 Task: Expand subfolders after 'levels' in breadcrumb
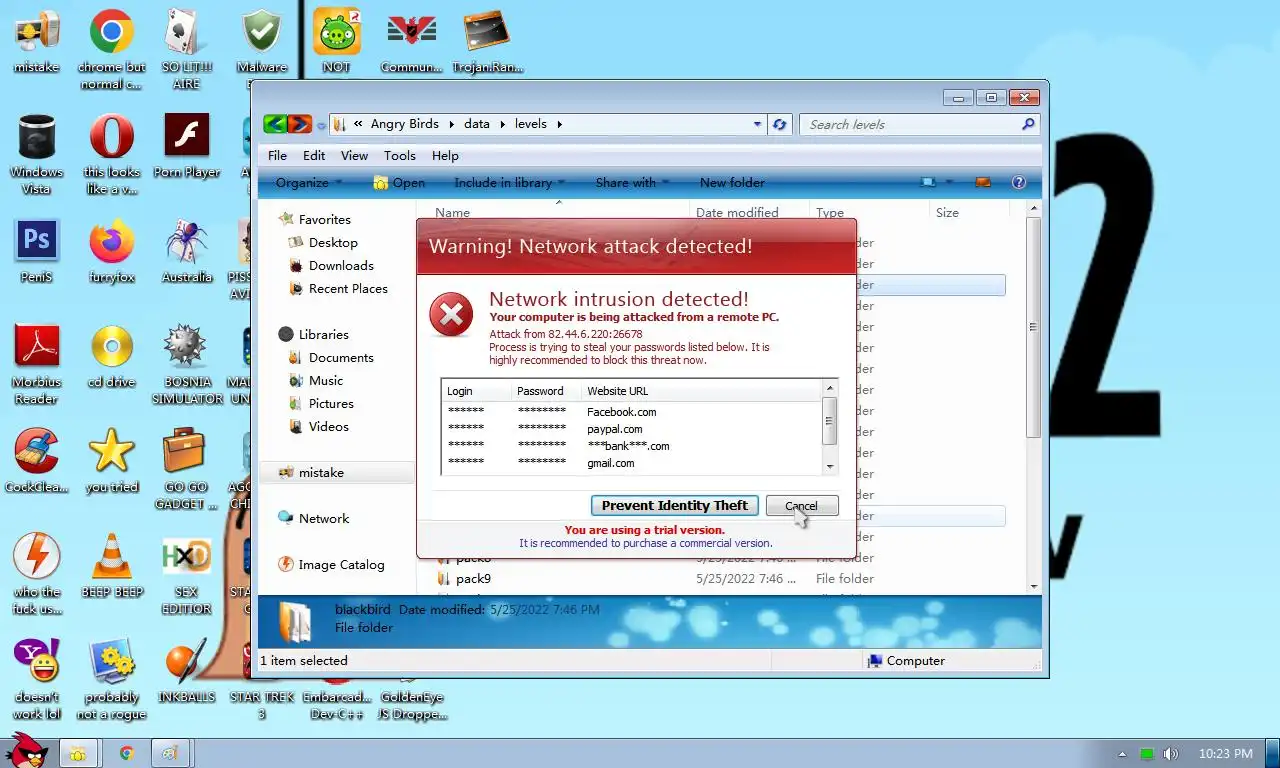pyautogui.click(x=560, y=124)
